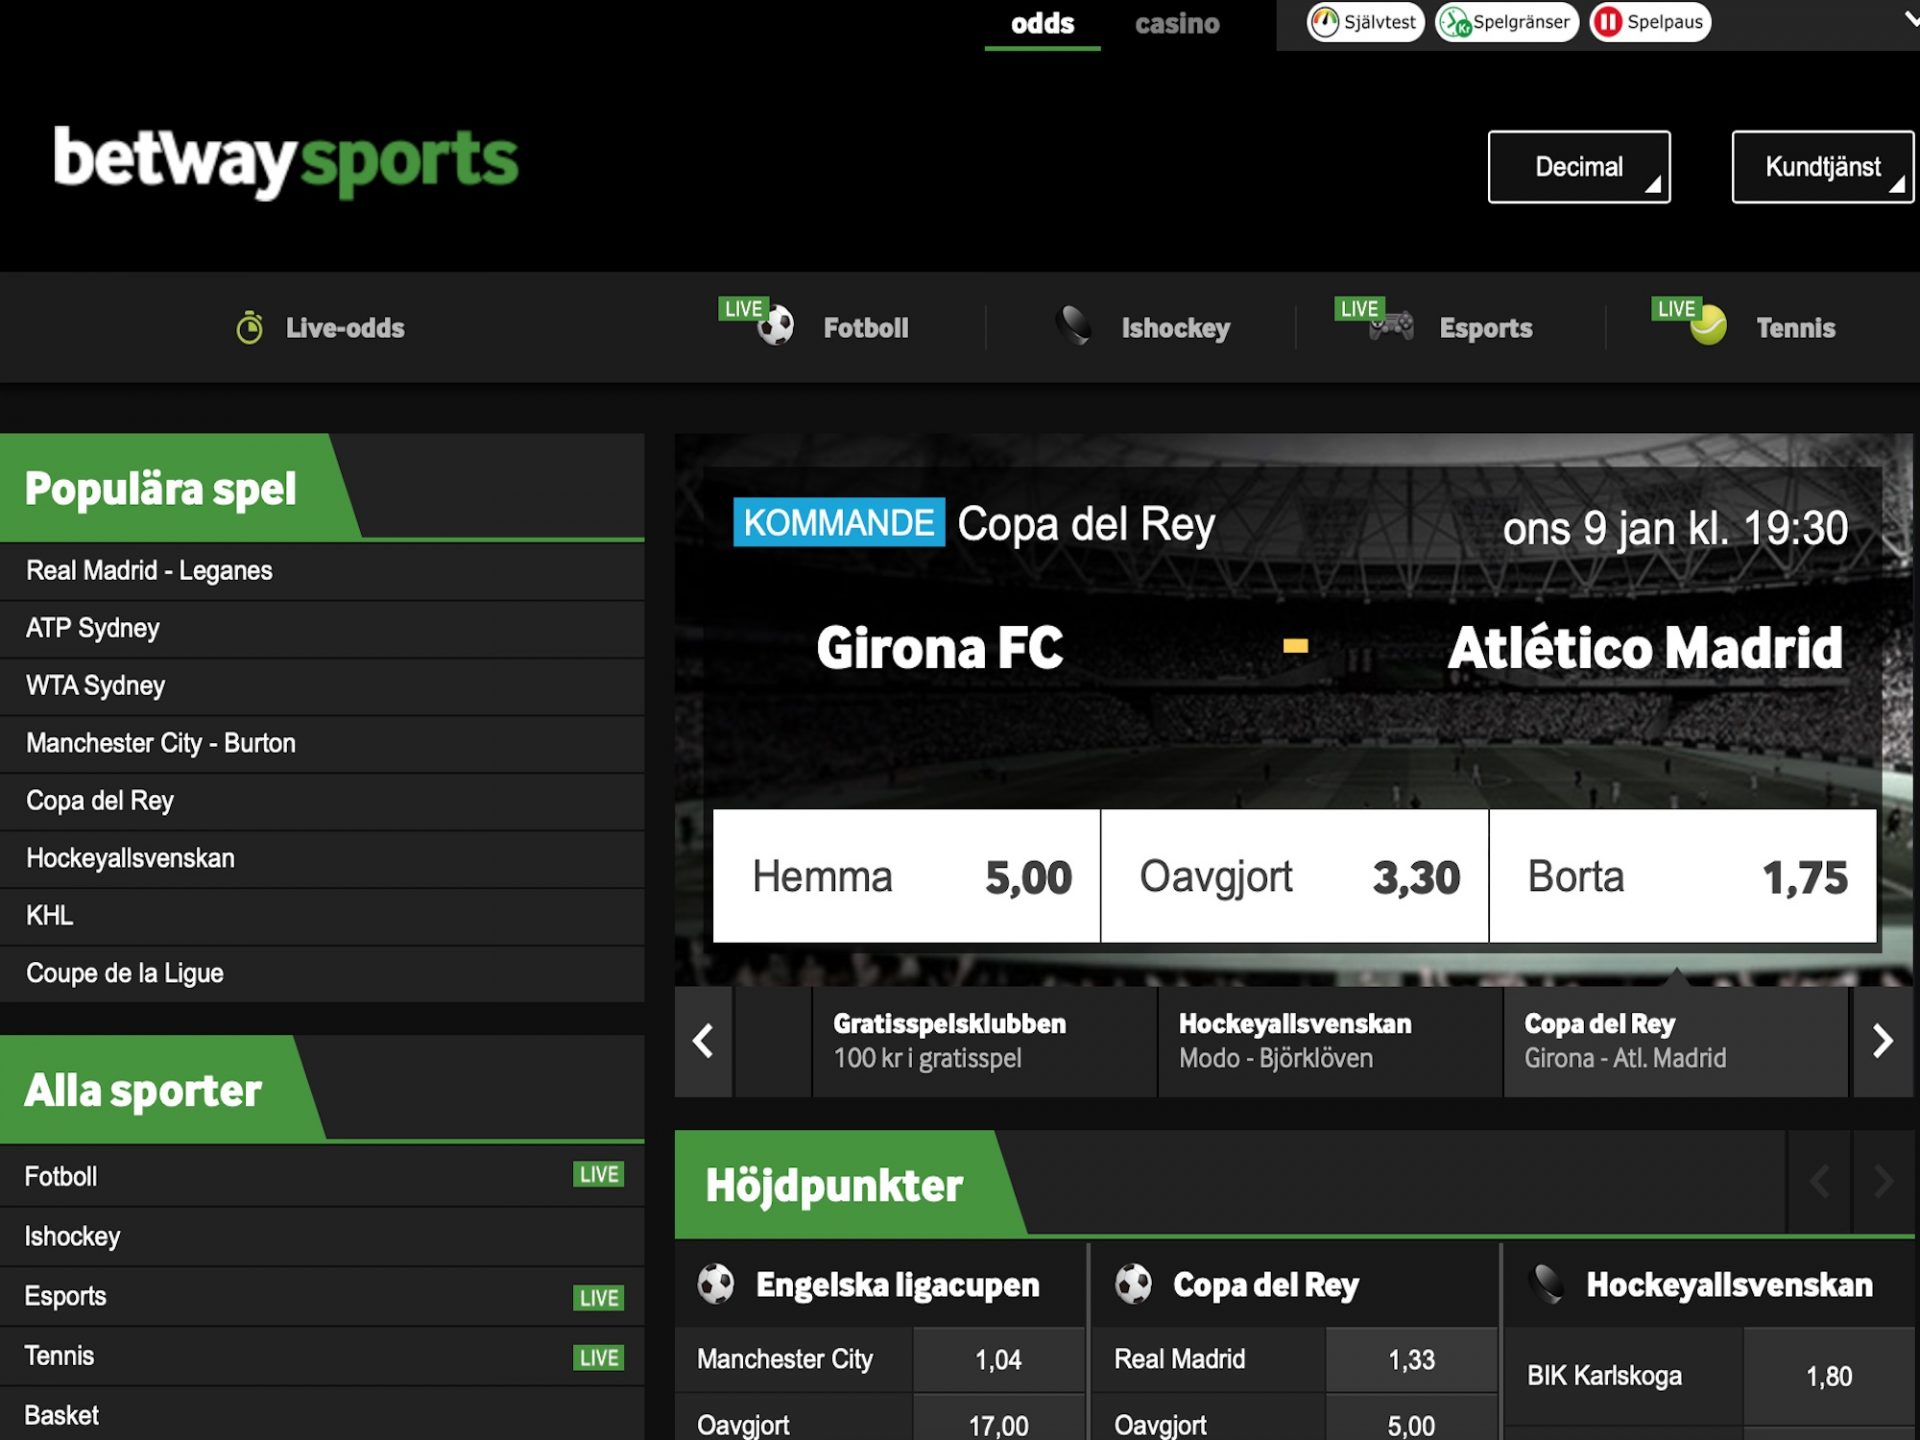This screenshot has width=1920, height=1440.
Task: Open Manchester City - Burton link
Action: [x=322, y=744]
